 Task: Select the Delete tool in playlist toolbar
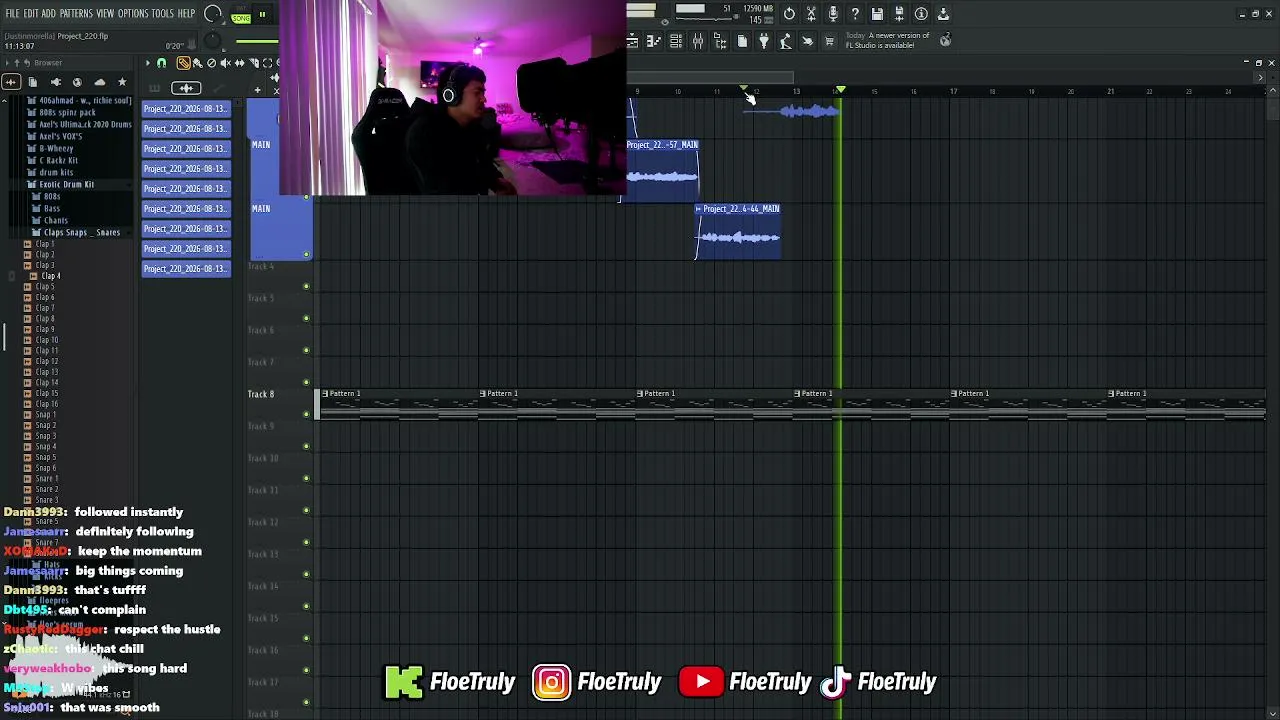click(x=211, y=63)
